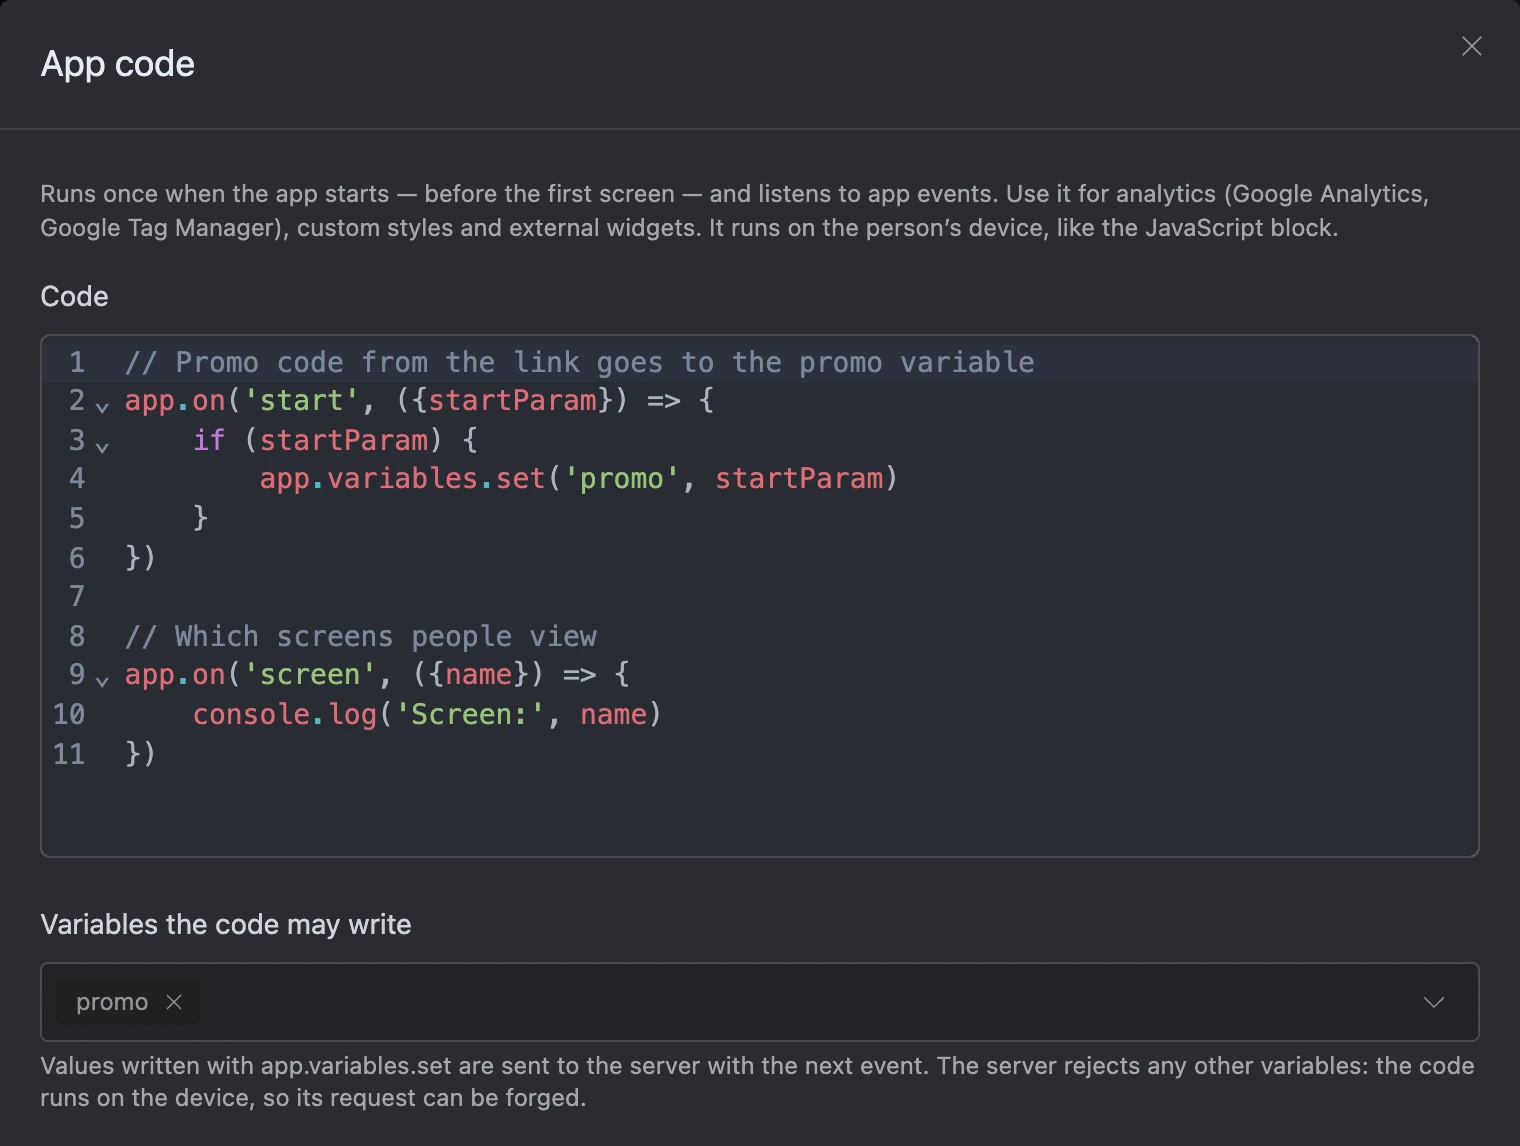Collapse the if block on line 3
The image size is (1520, 1146).
tap(102, 446)
